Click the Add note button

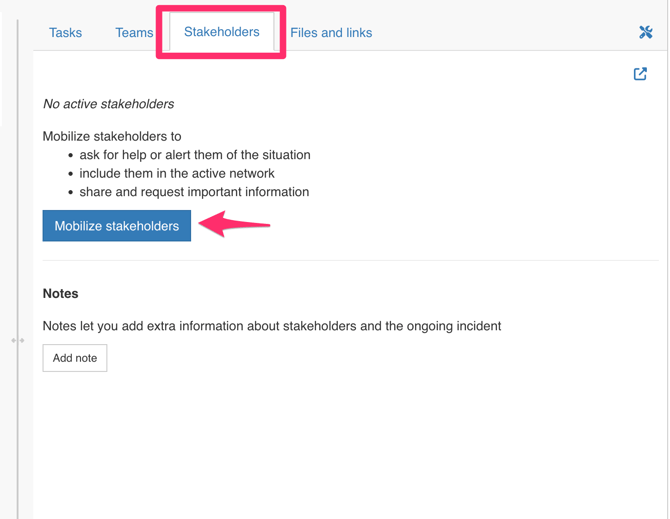click(75, 358)
